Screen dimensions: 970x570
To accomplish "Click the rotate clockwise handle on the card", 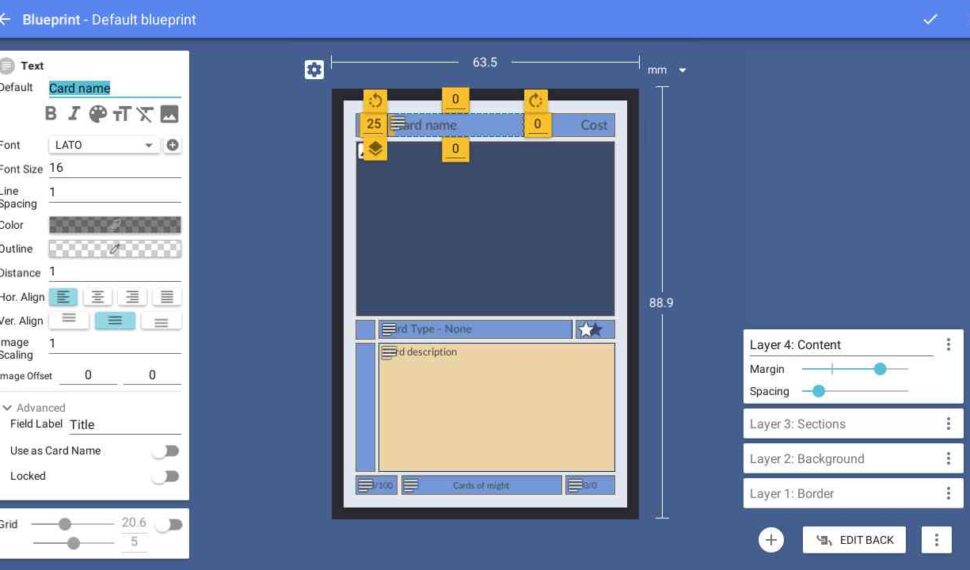I will (x=535, y=100).
